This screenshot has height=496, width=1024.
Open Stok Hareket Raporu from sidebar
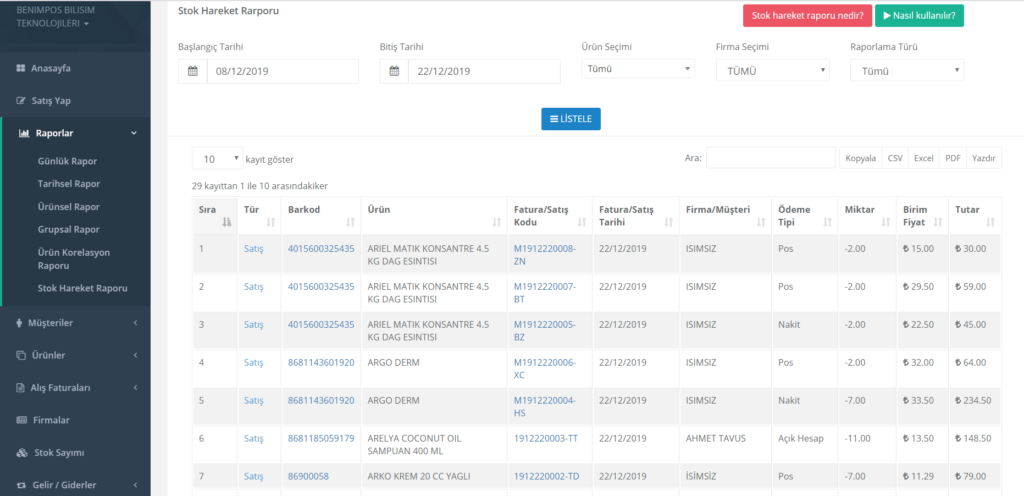82,288
